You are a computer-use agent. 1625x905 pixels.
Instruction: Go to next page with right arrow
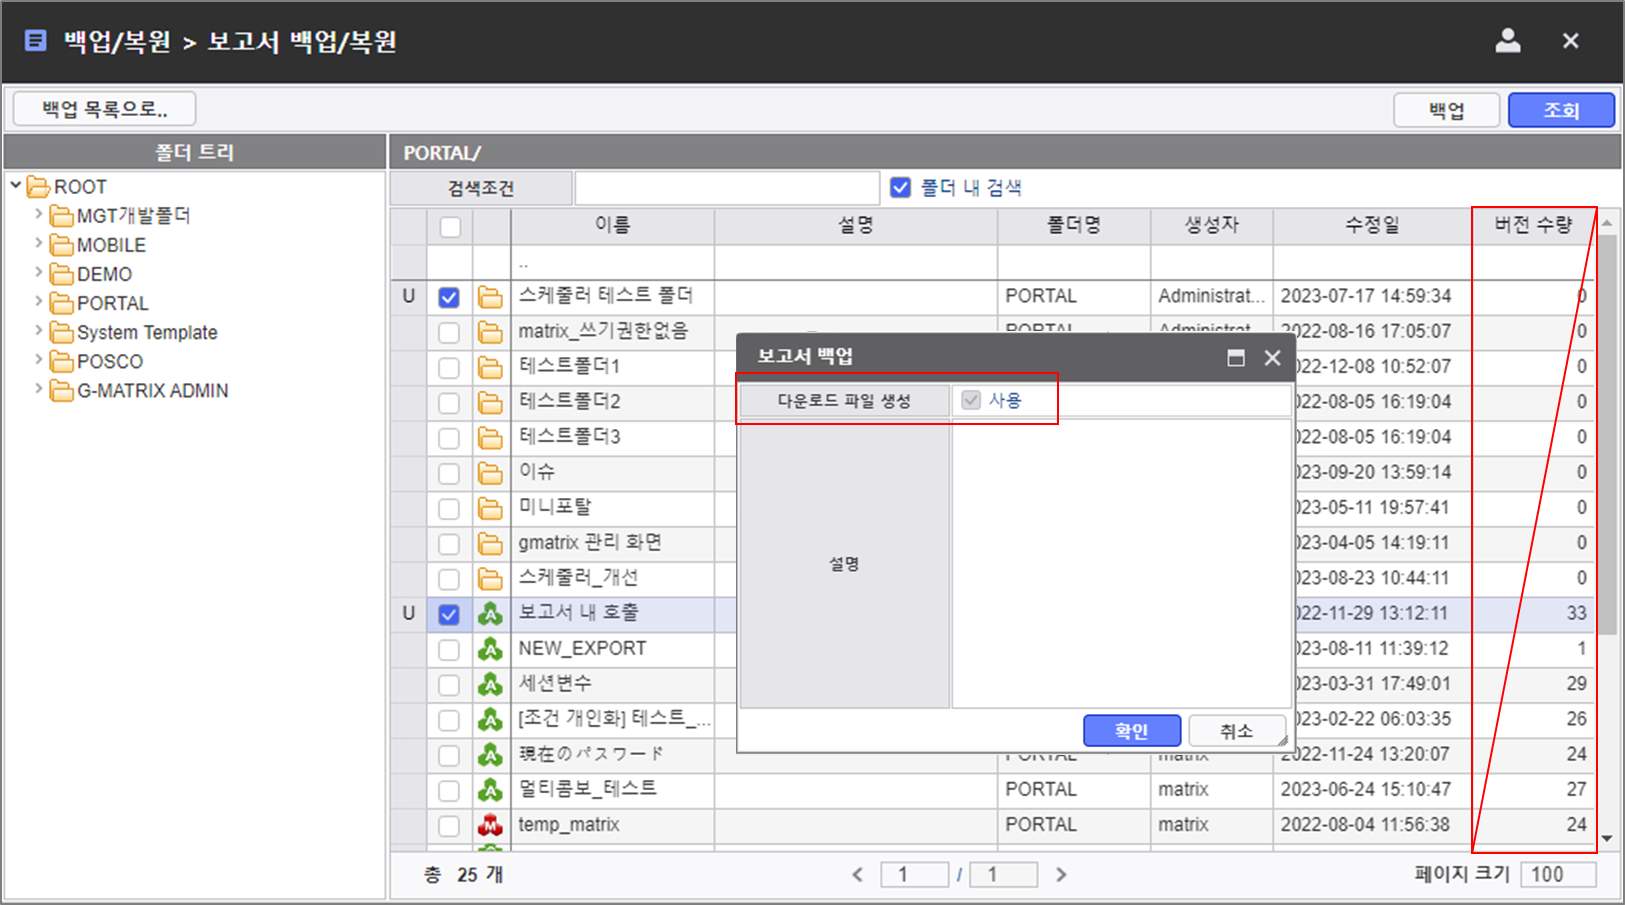1061,875
